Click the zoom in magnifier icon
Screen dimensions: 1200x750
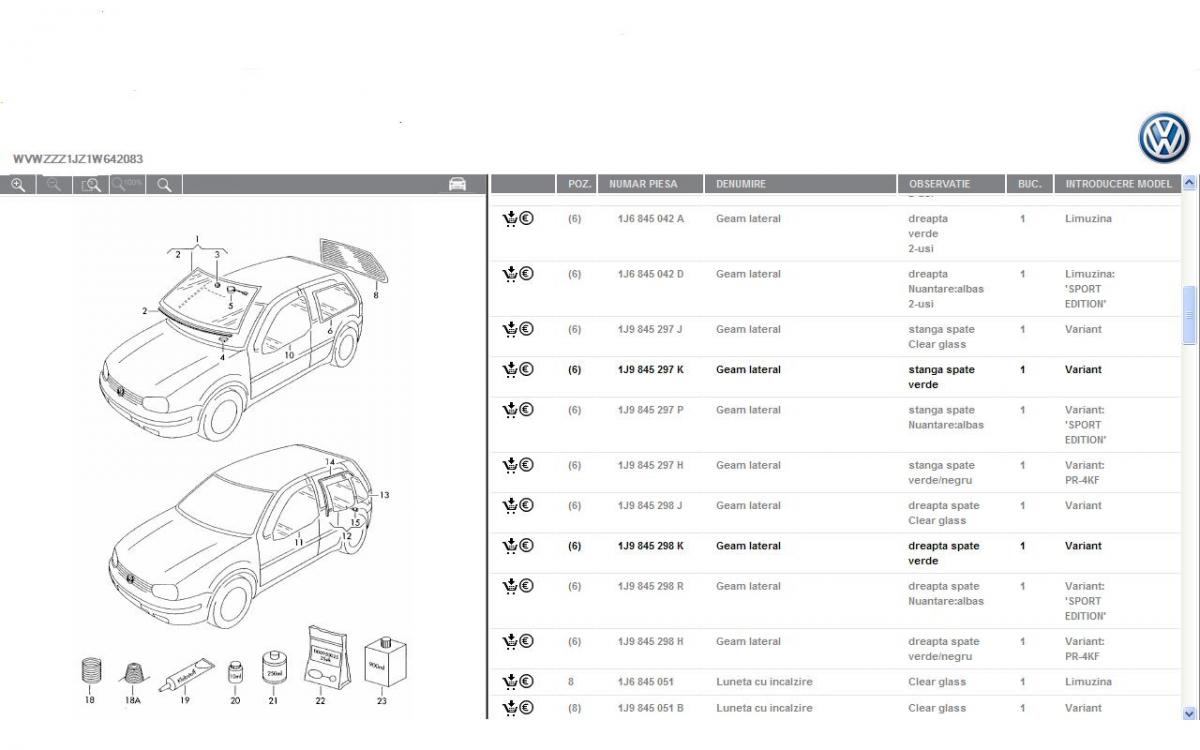(x=18, y=185)
